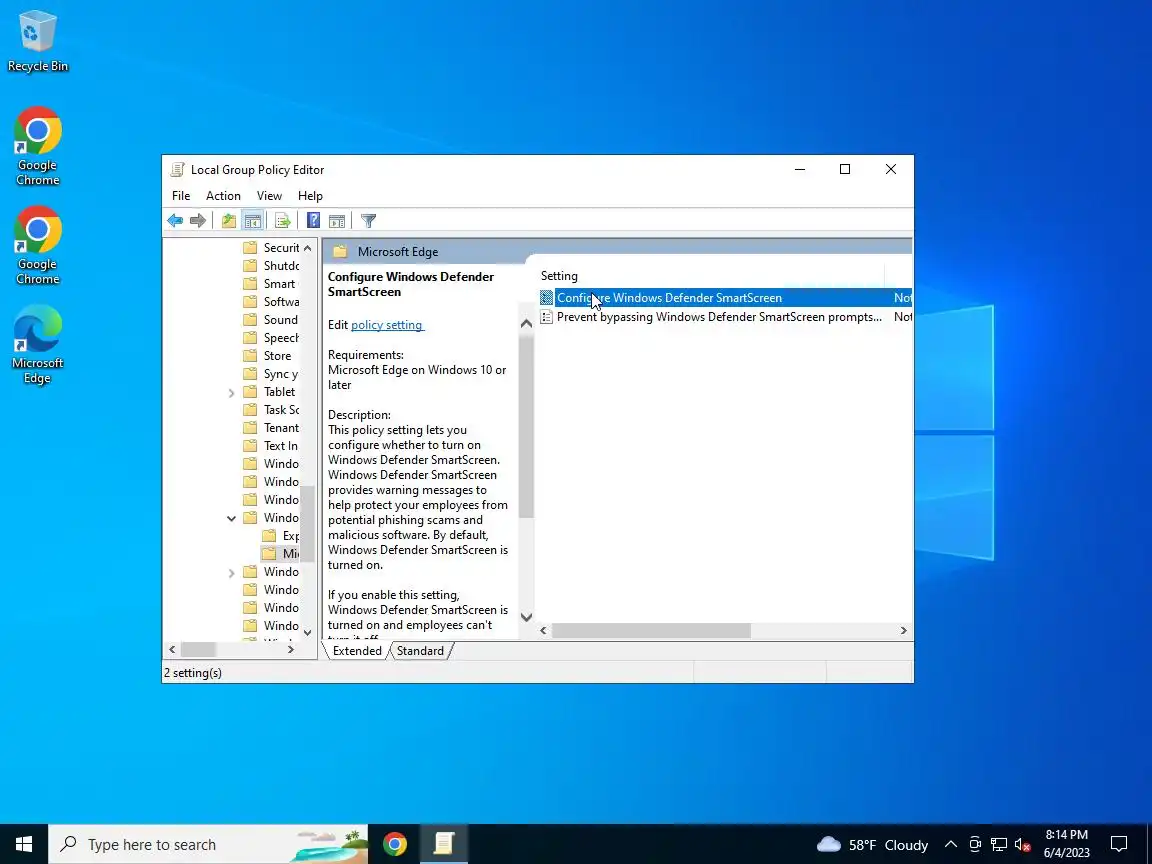Collapse the expanded Windo tree node
The height and width of the screenshot is (864, 1152).
[x=231, y=518]
